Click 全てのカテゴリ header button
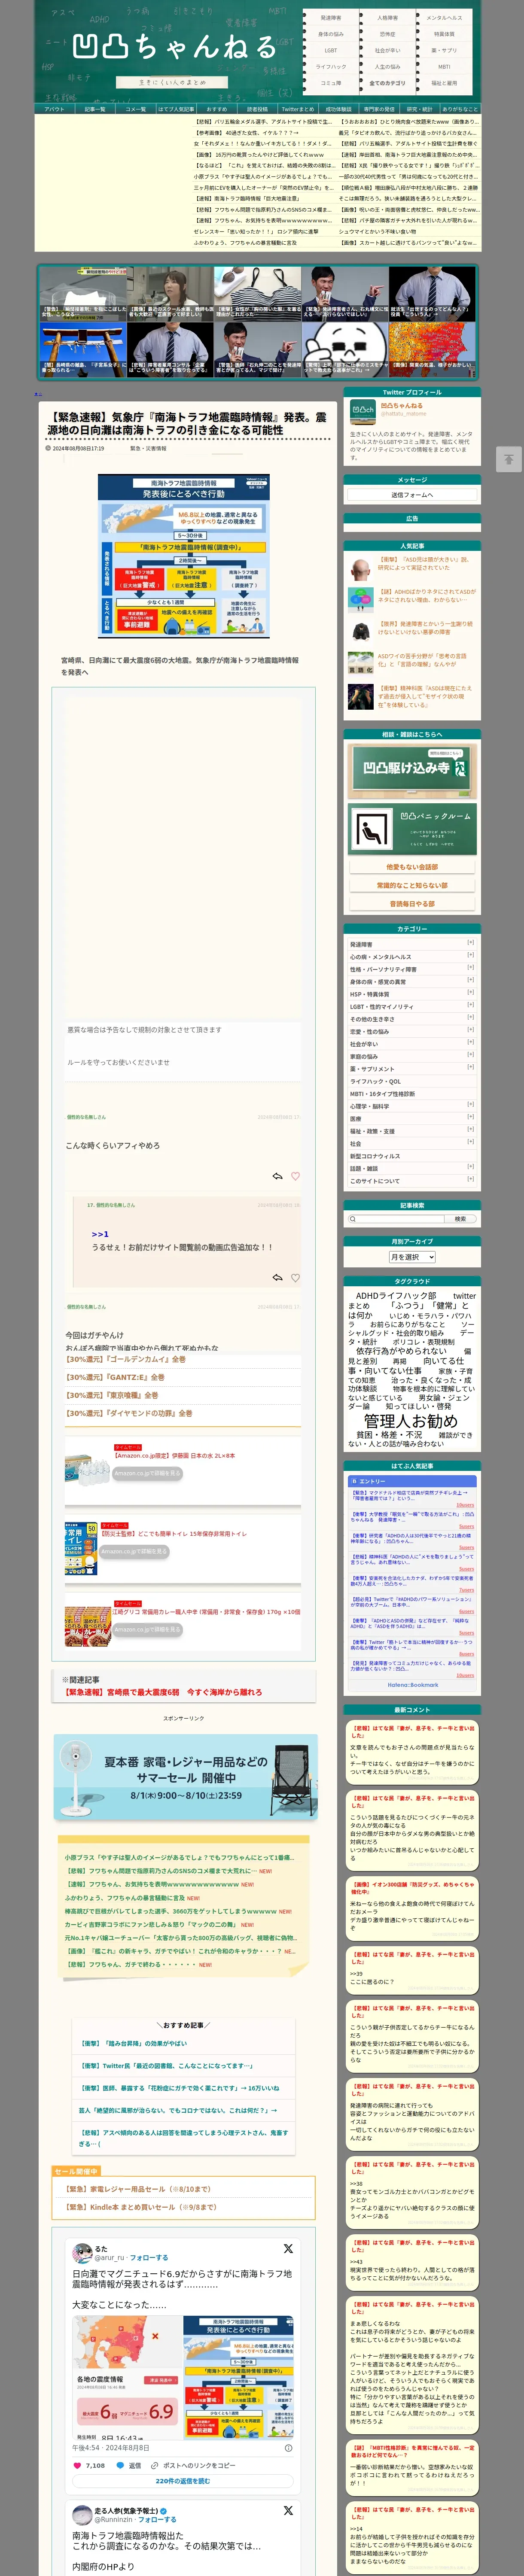 point(387,83)
